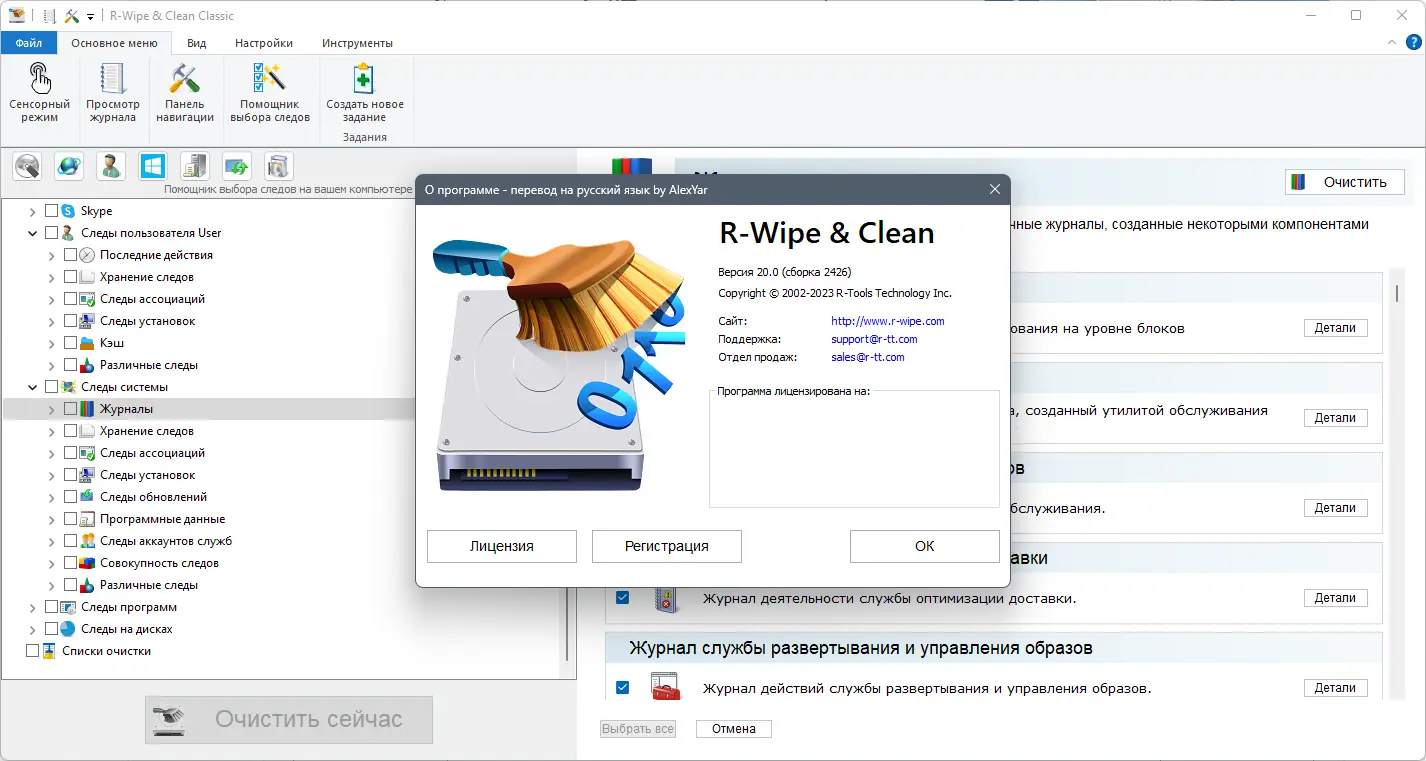Screen dimensions: 1426x761
Task: Click the Совокупность следов icon
Action: pos(87,563)
